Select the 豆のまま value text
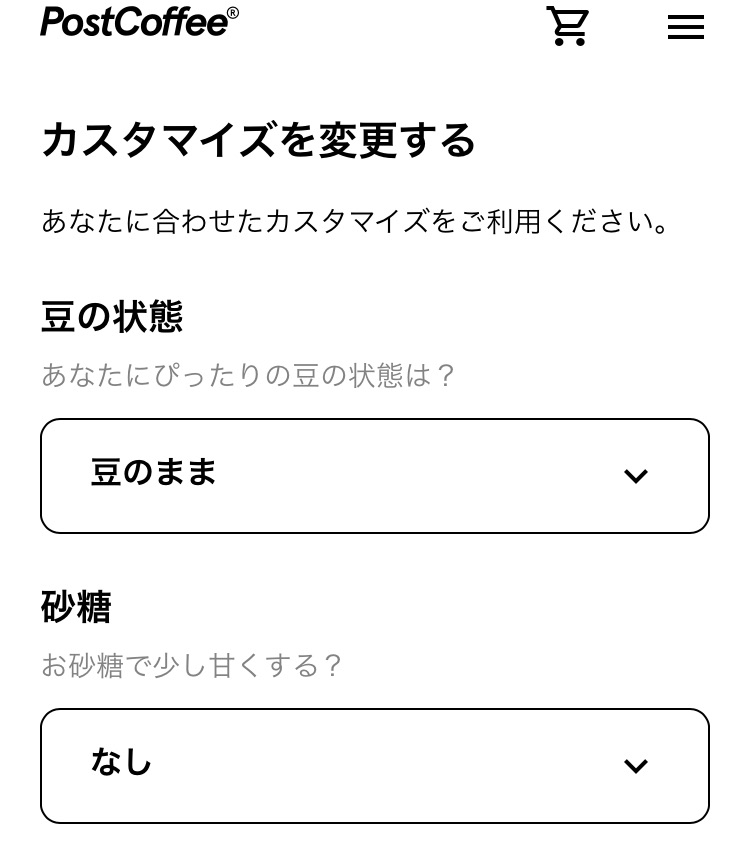The image size is (750, 845). click(154, 473)
